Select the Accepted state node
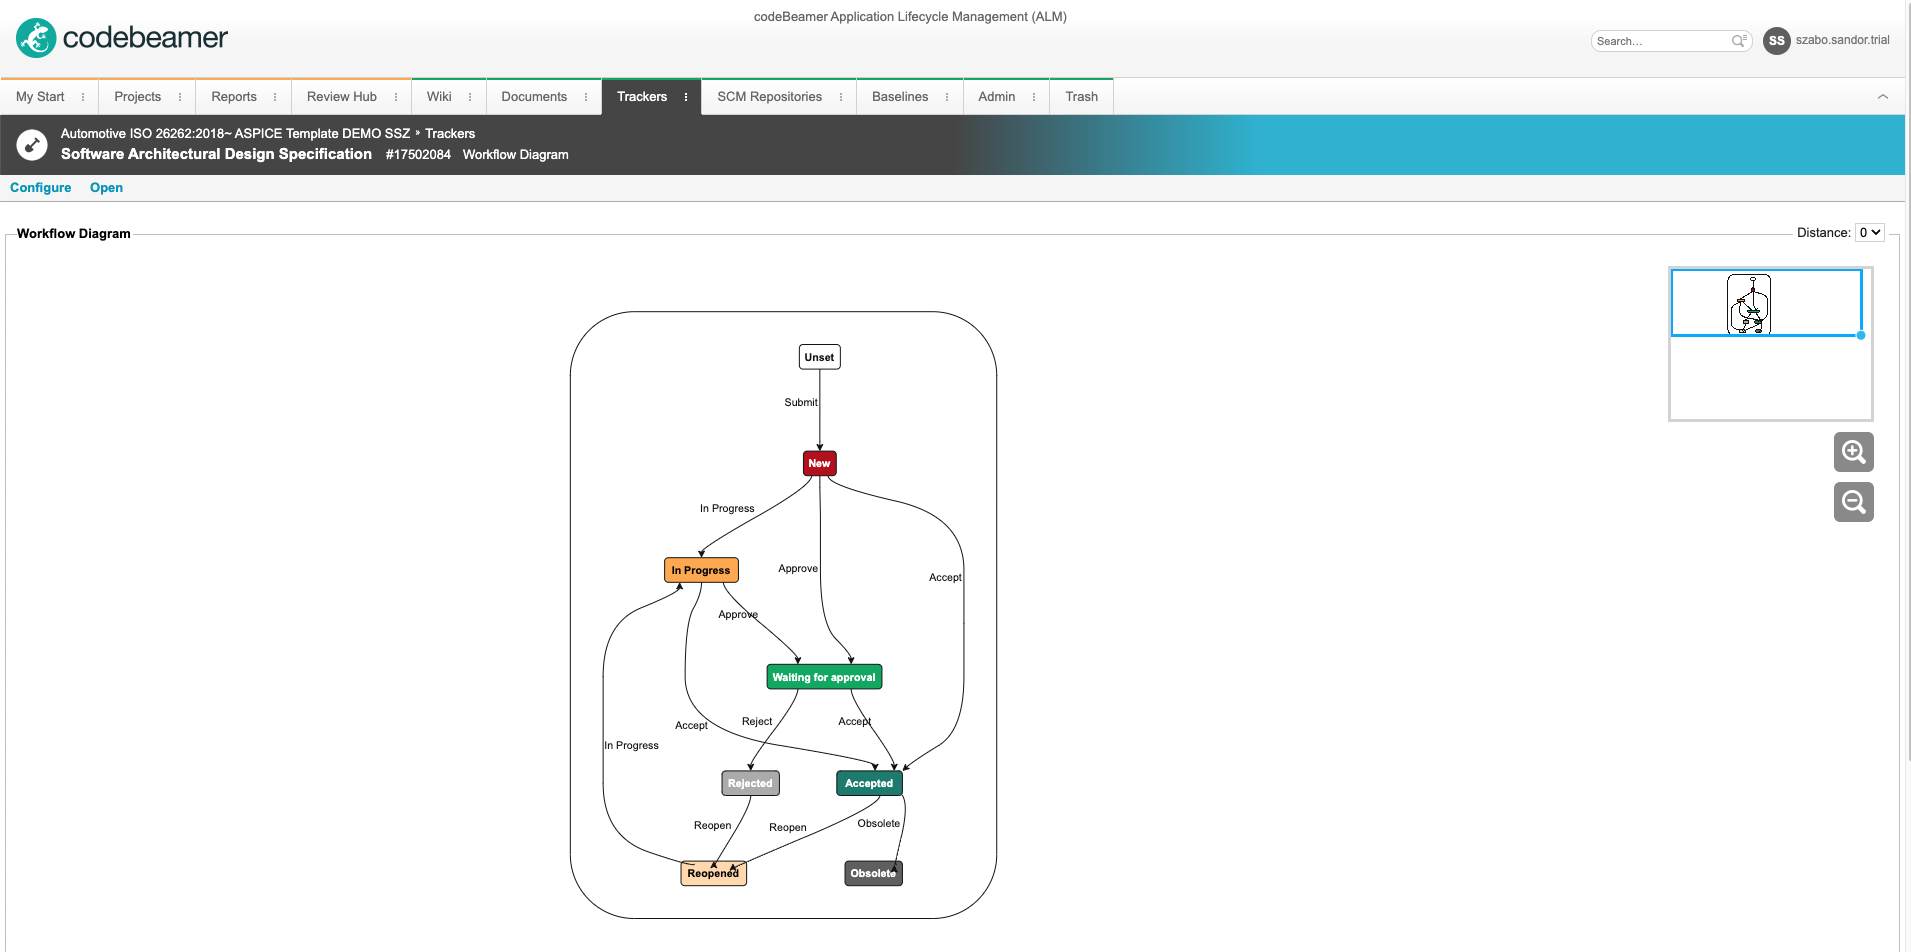1911x952 pixels. [x=869, y=783]
